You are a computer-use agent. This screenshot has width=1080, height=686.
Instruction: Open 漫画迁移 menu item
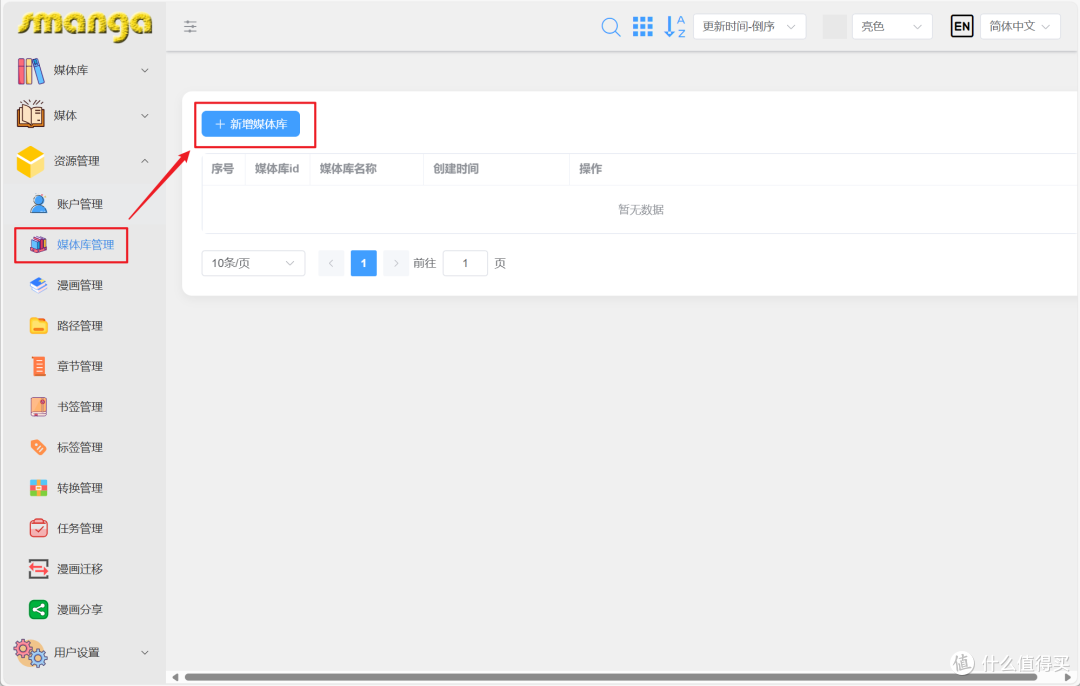(x=83, y=569)
